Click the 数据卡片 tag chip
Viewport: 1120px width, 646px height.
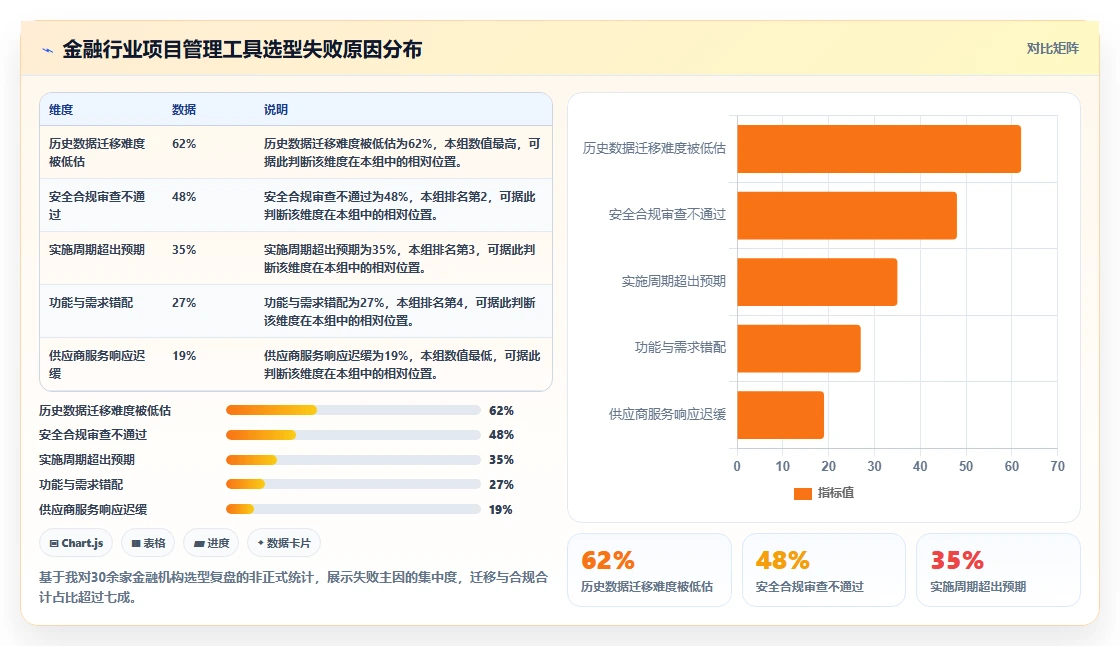284,543
